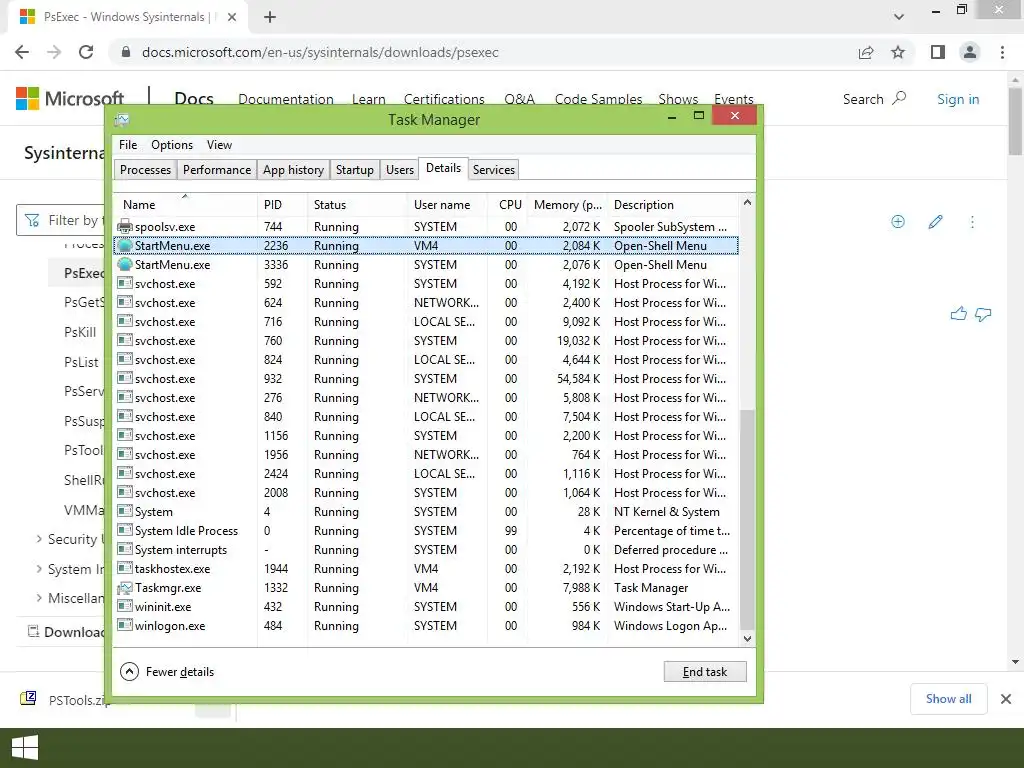This screenshot has width=1024, height=768.
Task: Click the Windows Start button
Action: 25,748
